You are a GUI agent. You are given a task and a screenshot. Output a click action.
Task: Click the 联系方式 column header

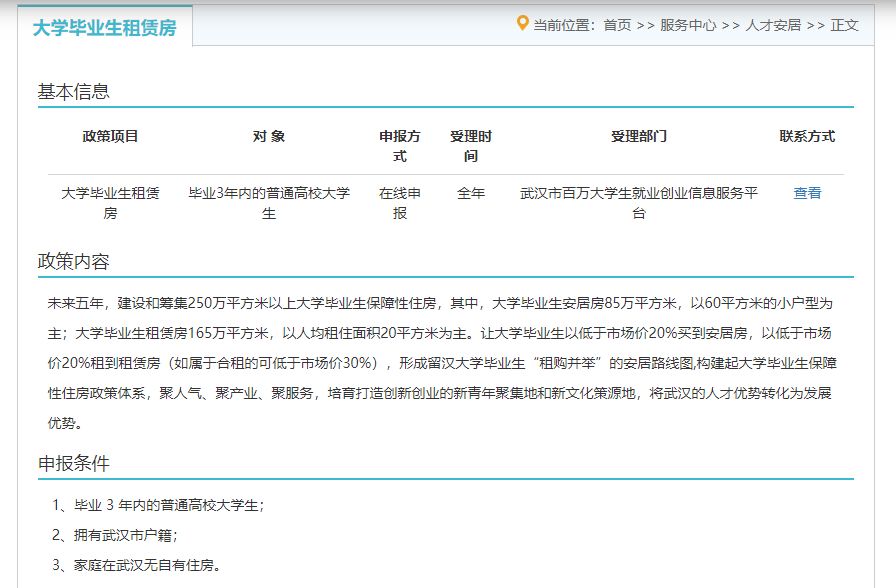(x=807, y=136)
